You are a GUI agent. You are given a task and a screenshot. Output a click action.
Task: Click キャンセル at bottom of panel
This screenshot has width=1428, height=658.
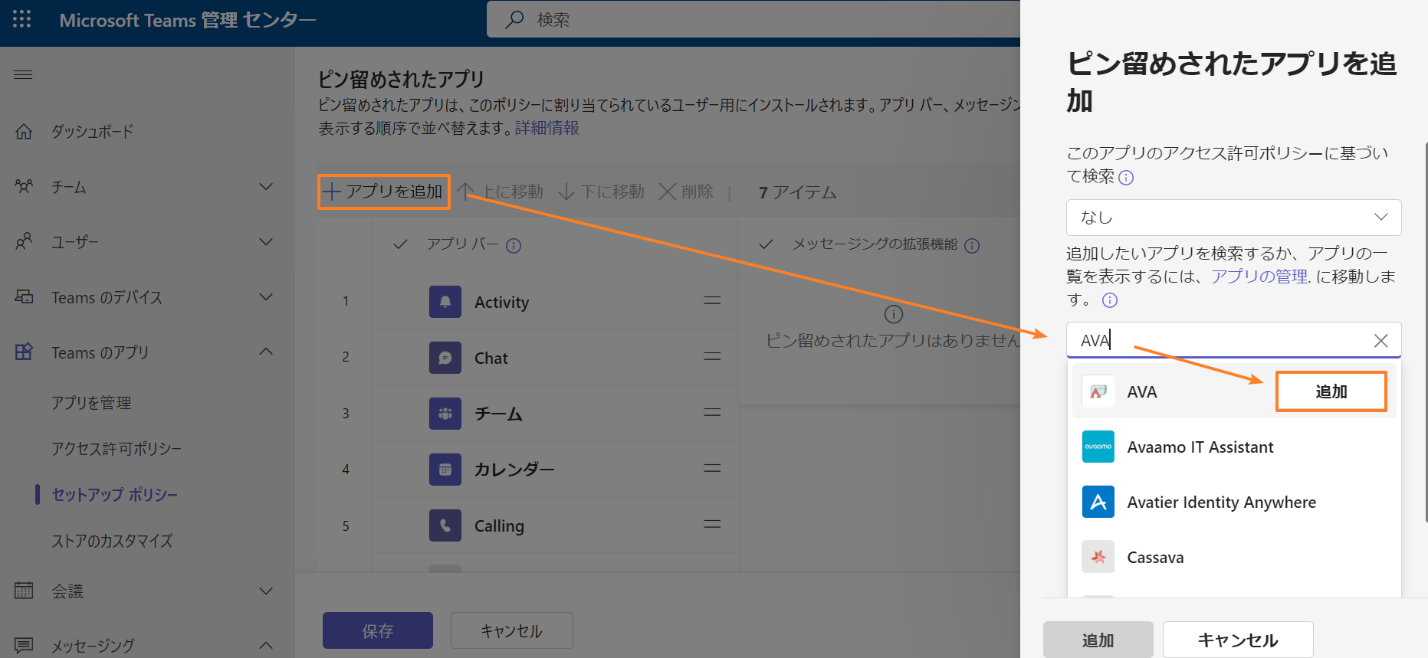click(x=1238, y=640)
